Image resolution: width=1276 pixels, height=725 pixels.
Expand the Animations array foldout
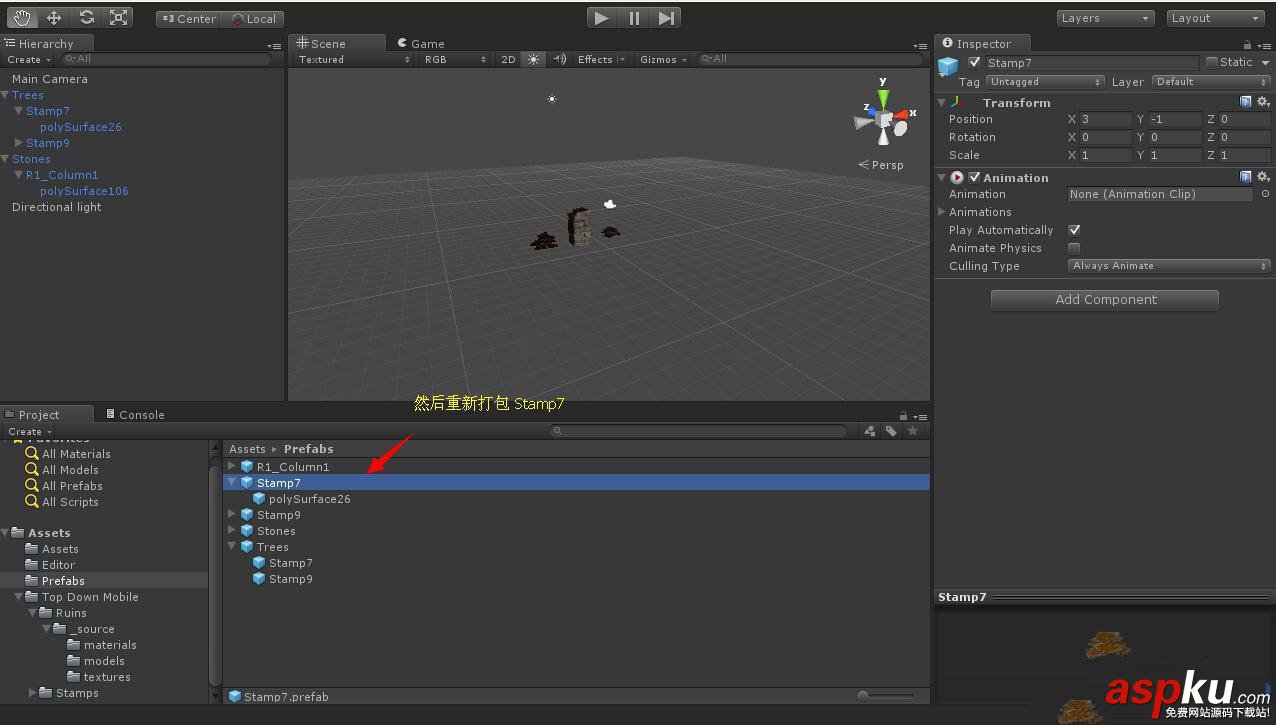pyautogui.click(x=942, y=212)
